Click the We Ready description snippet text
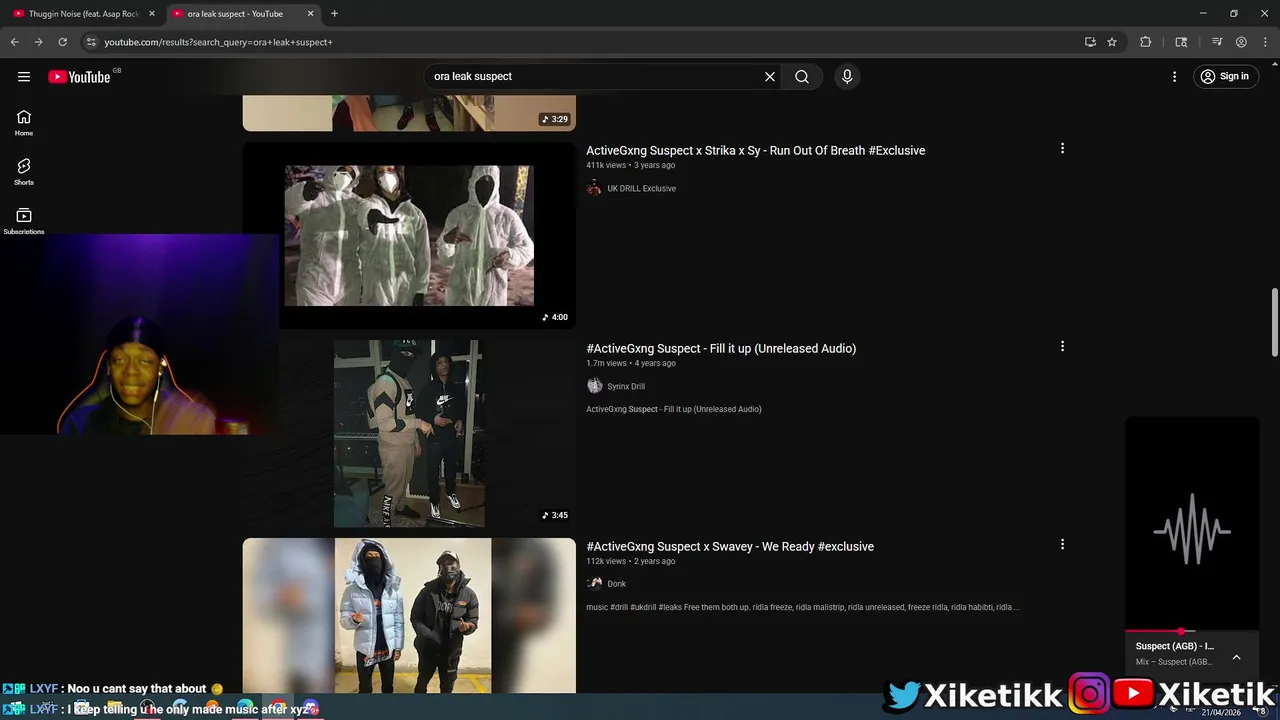The image size is (1280, 720). coord(803,607)
